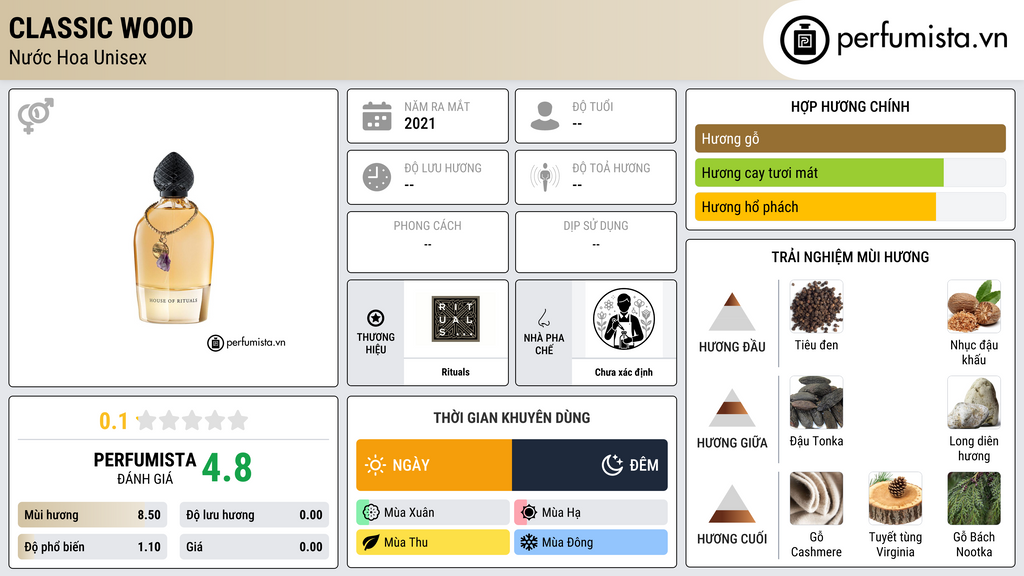
Task: Click the star badge icon above Thương hiệu
Action: (376, 318)
